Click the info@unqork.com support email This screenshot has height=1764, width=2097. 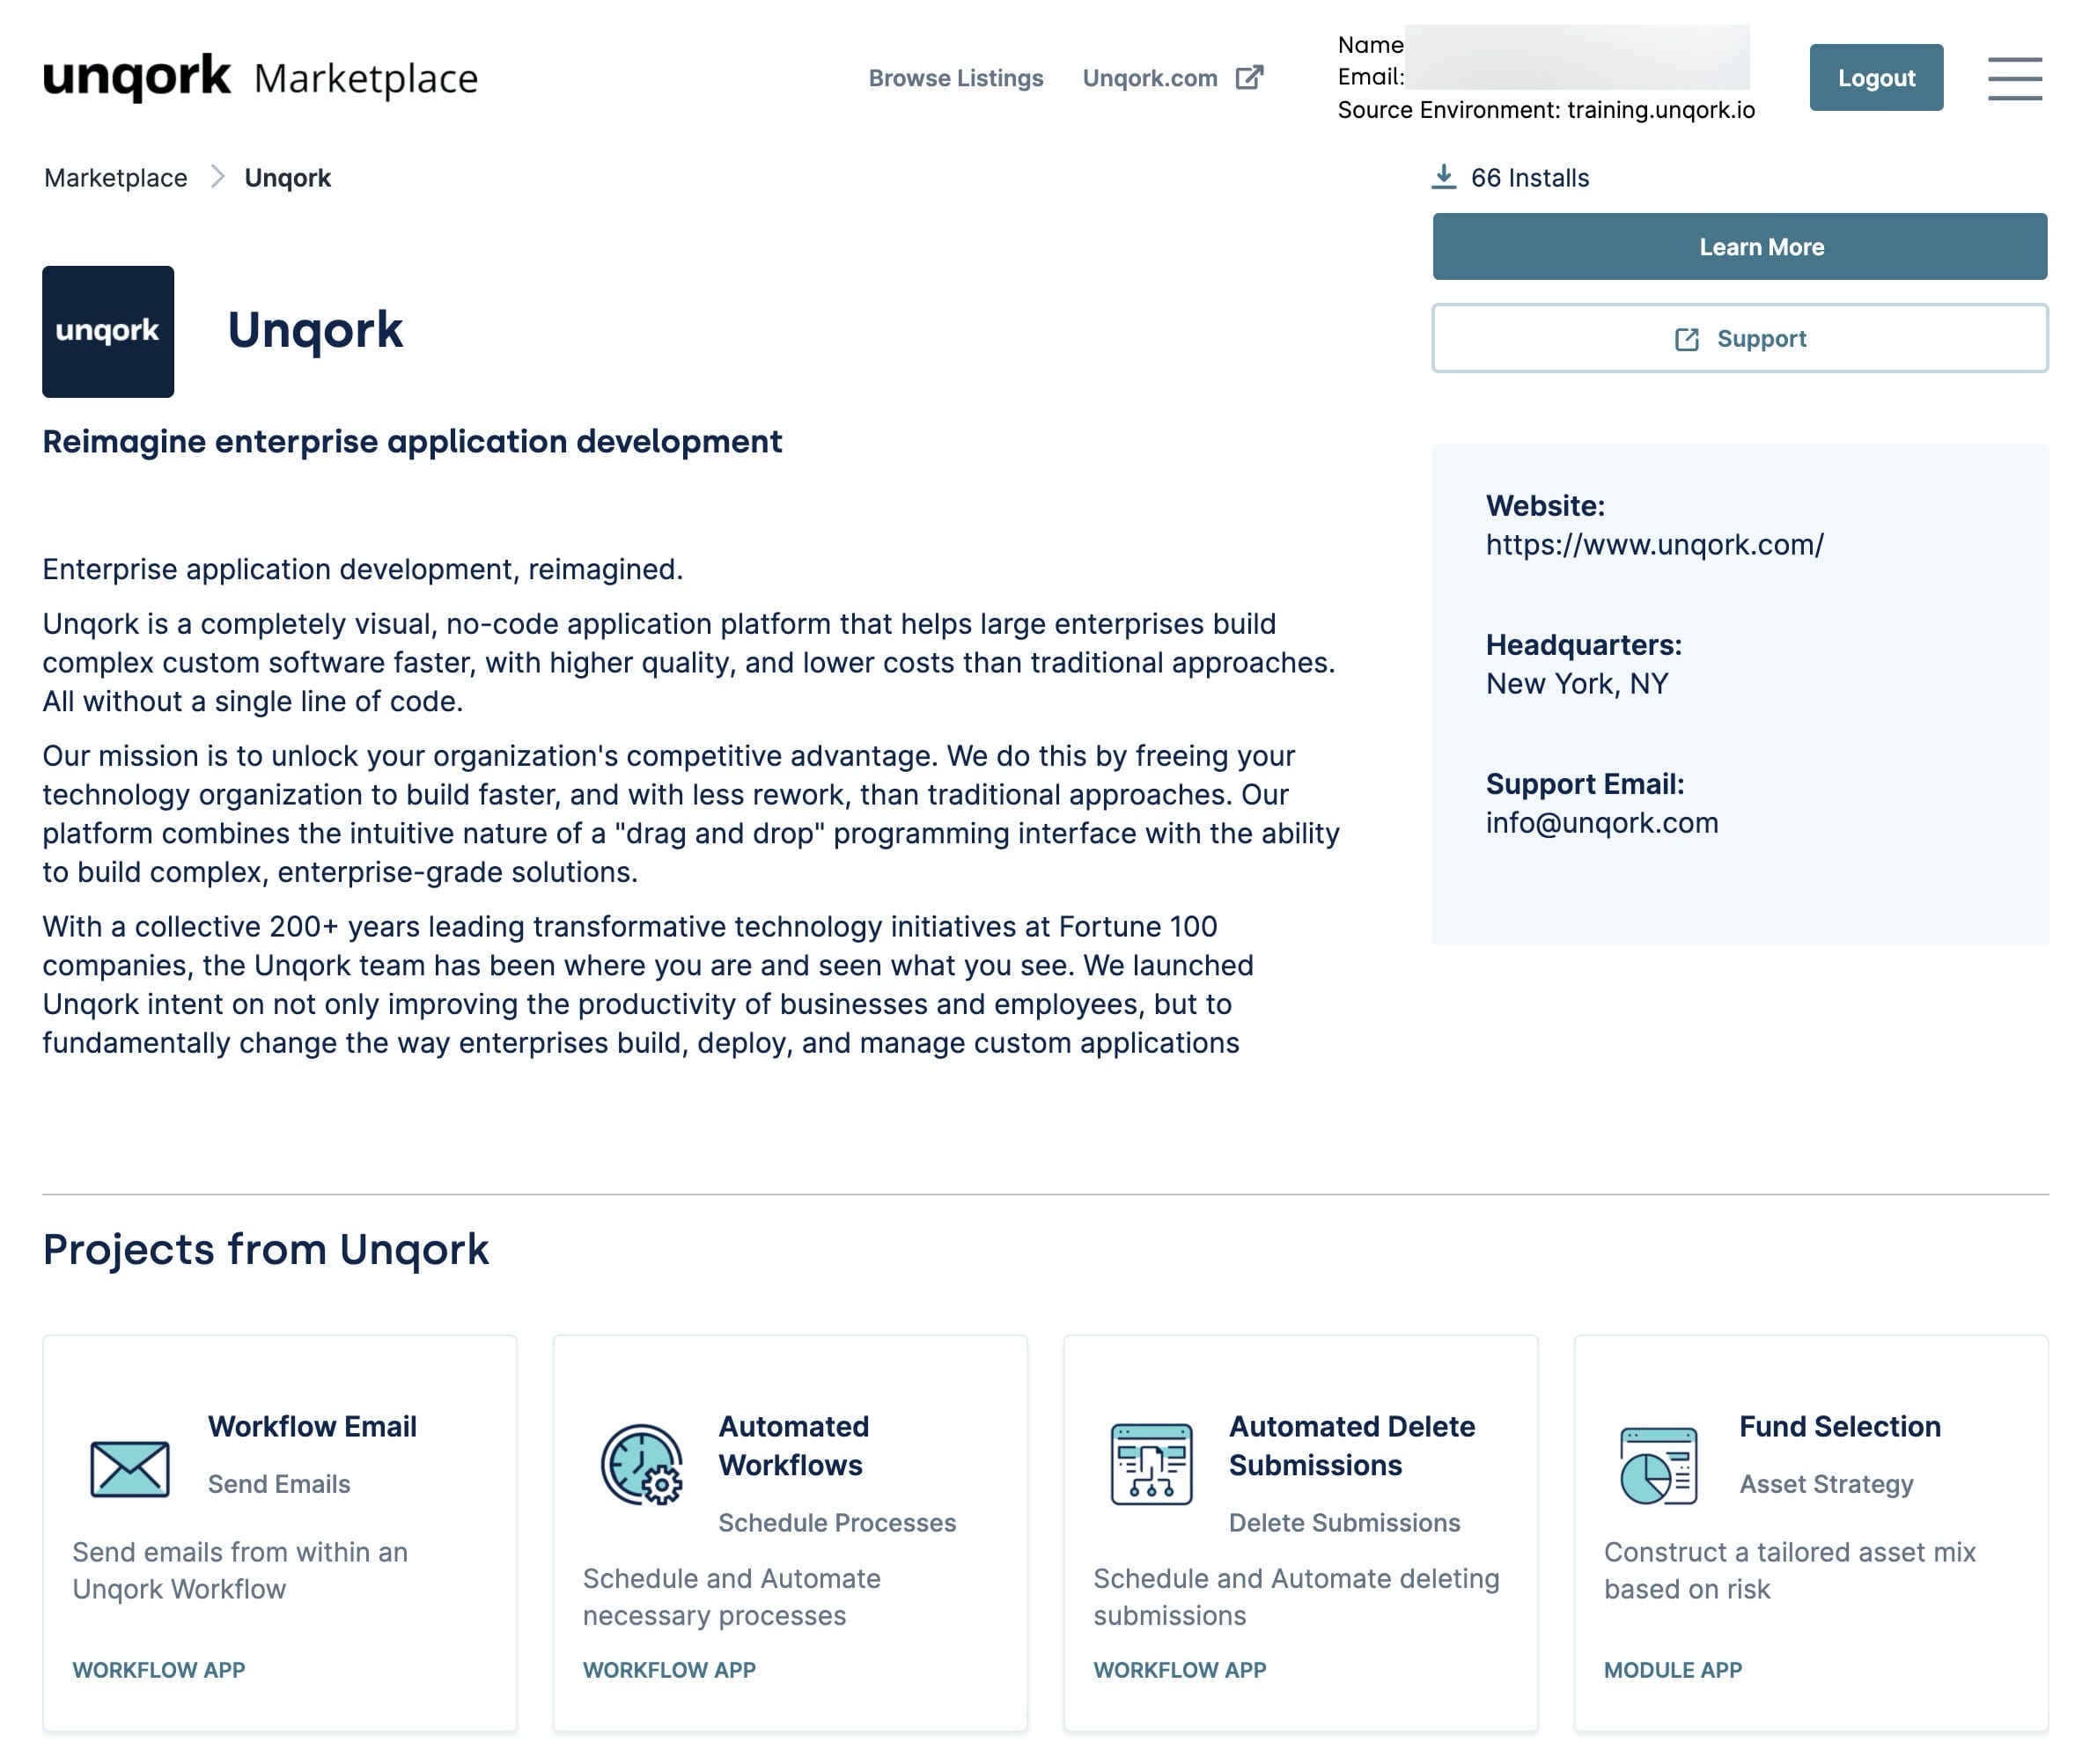click(x=1602, y=823)
